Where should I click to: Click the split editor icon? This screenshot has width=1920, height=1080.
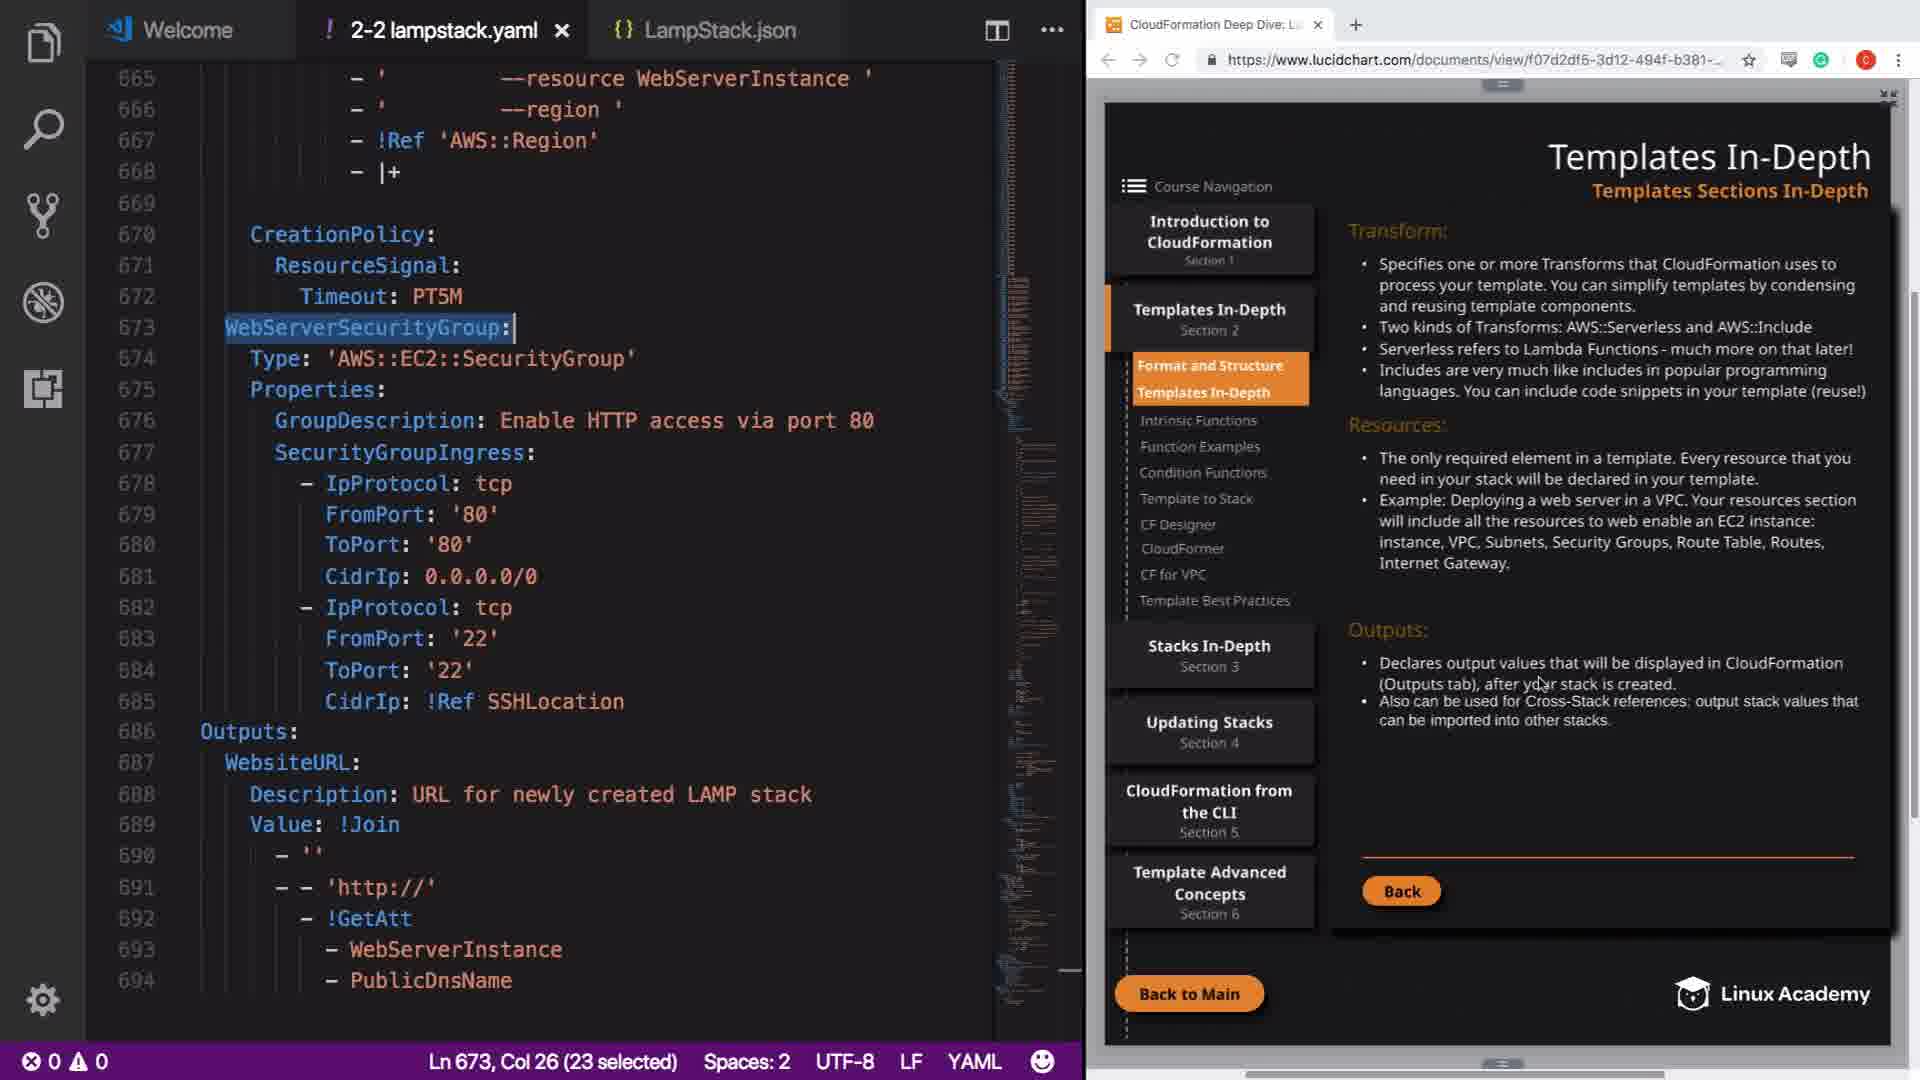click(996, 30)
